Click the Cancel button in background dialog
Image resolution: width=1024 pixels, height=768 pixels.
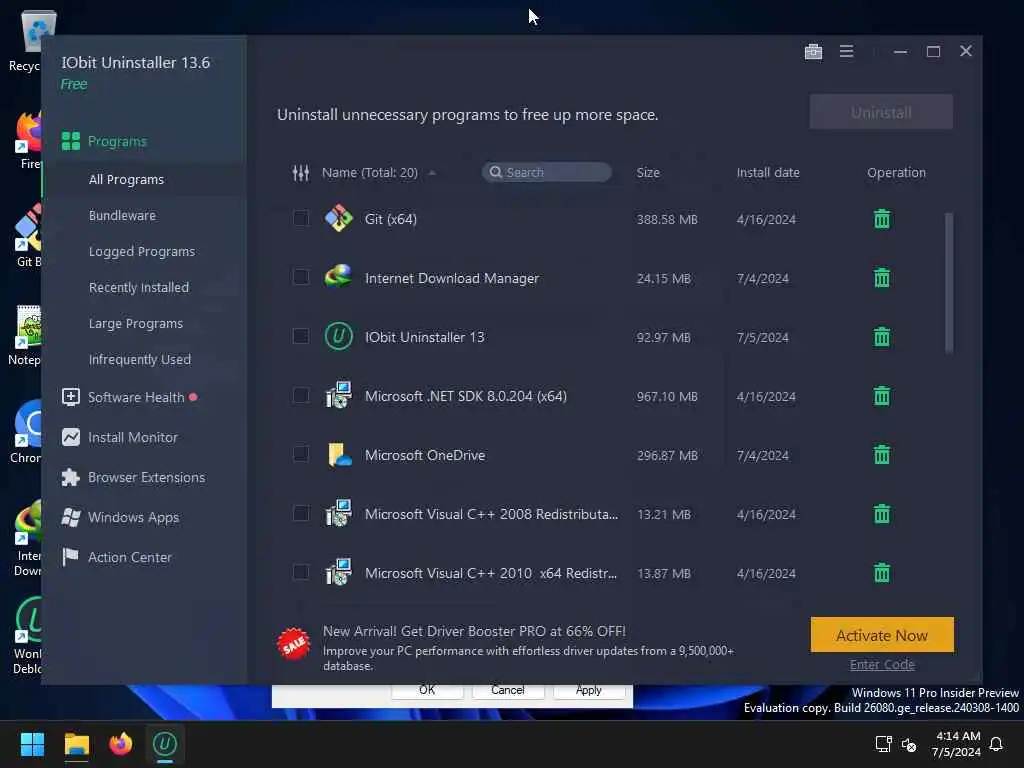coord(507,691)
